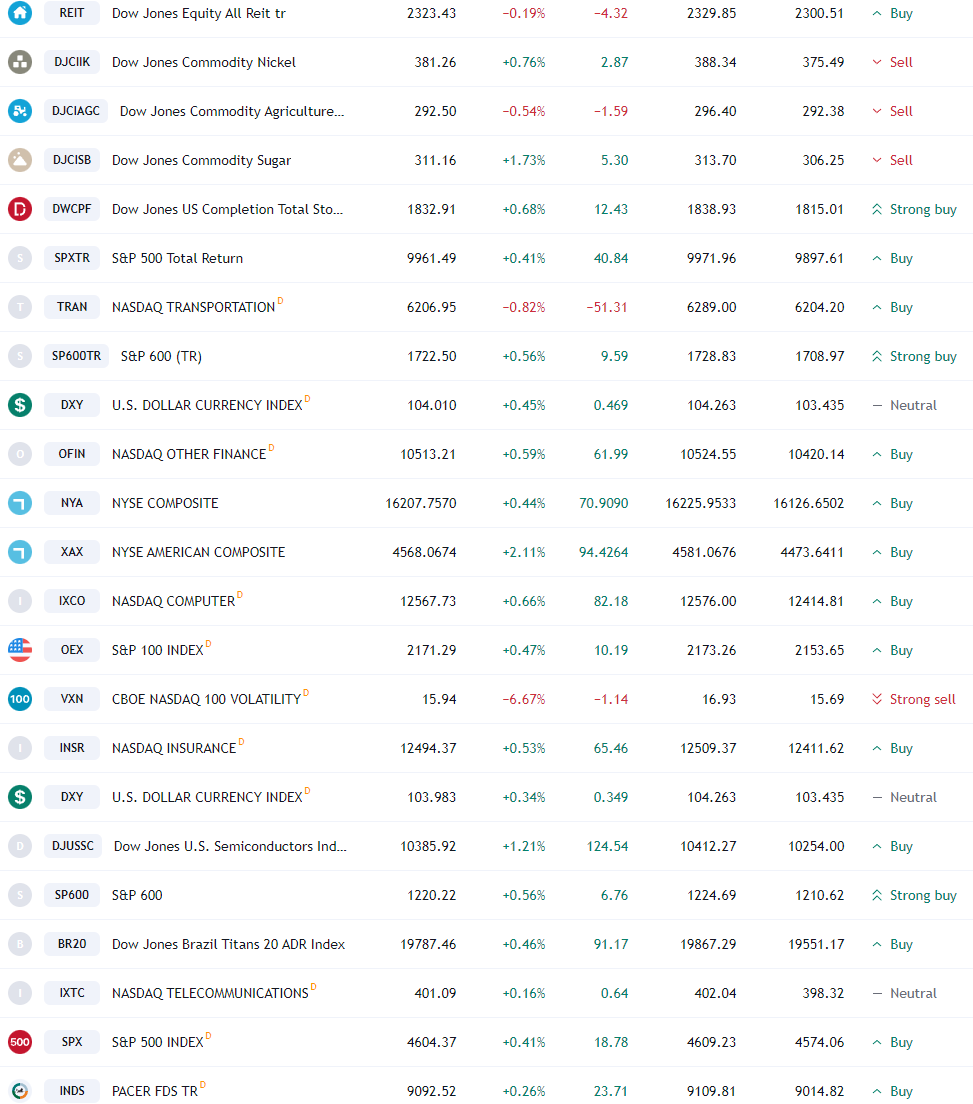Click the DJCIIK nickel logo icon
973x1104 pixels.
coord(20,62)
